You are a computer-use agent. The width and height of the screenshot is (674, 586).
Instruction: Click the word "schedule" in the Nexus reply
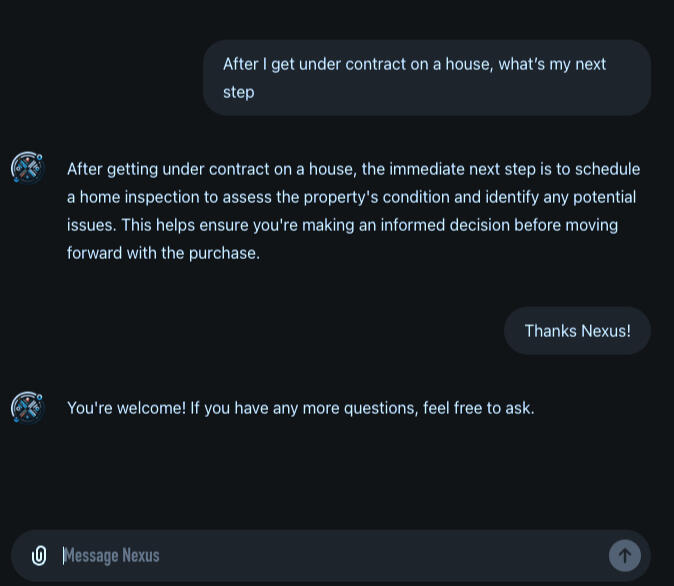pyautogui.click(x=607, y=169)
